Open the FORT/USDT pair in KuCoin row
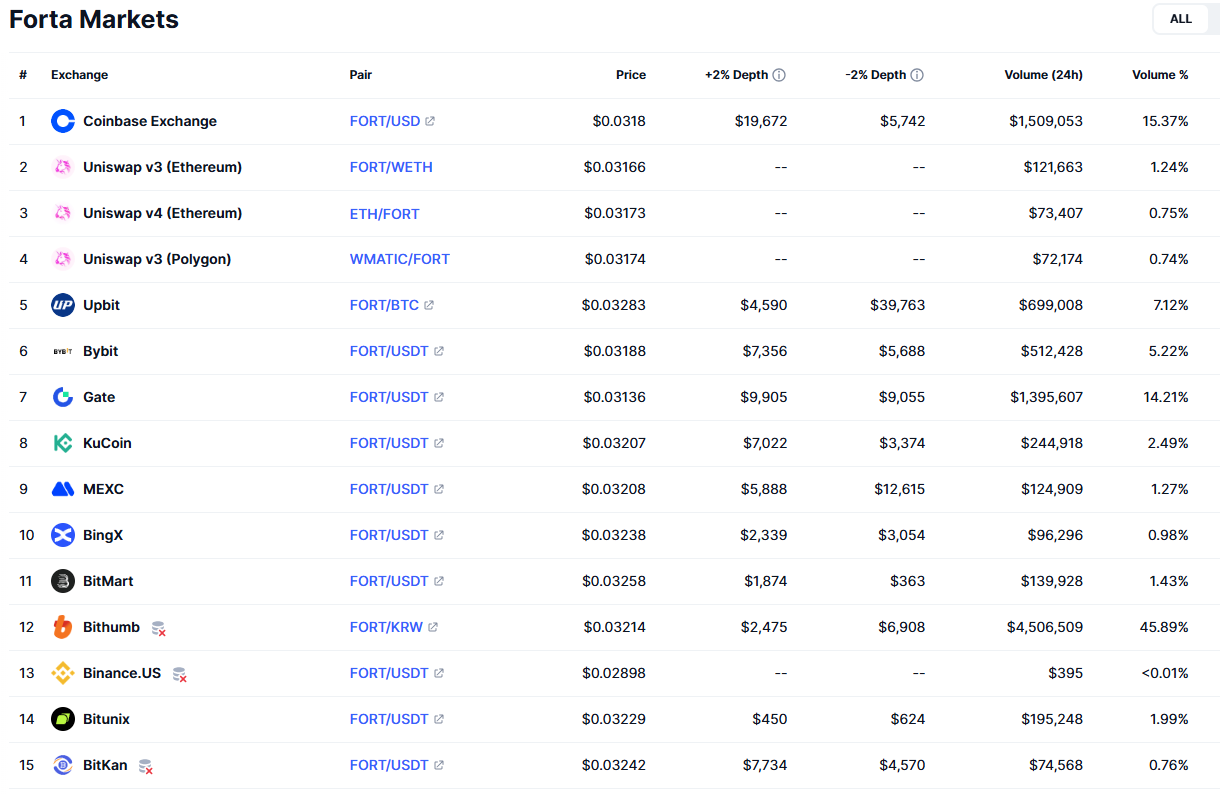Viewport: 1220px width, 794px height. coord(389,443)
